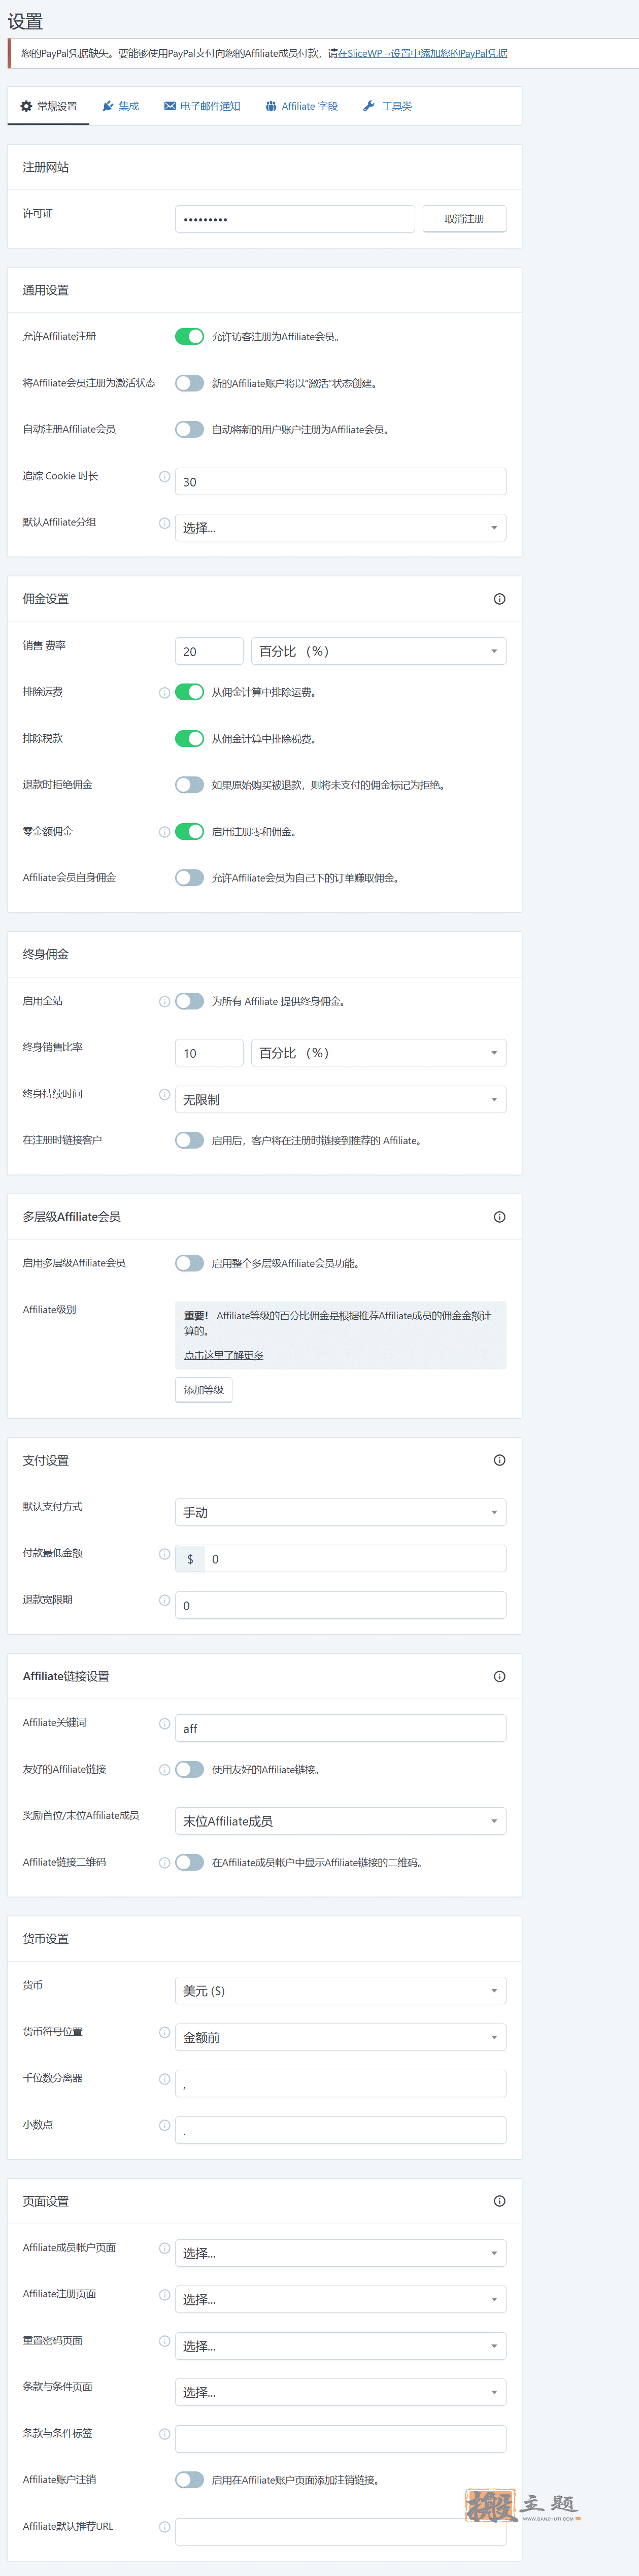Focus the 许可证 password field
639x2576 pixels.
click(295, 219)
